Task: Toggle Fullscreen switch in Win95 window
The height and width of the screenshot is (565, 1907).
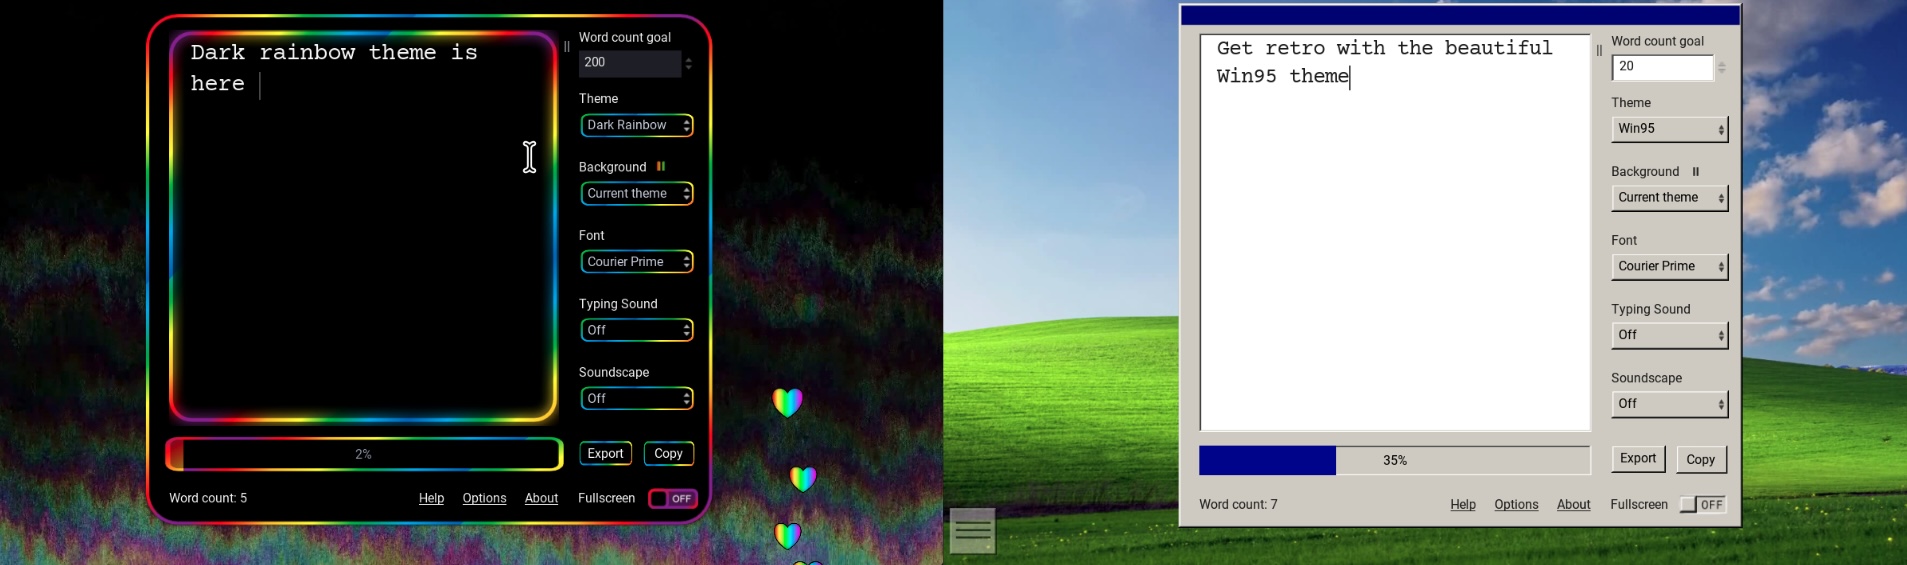Action: tap(1703, 505)
